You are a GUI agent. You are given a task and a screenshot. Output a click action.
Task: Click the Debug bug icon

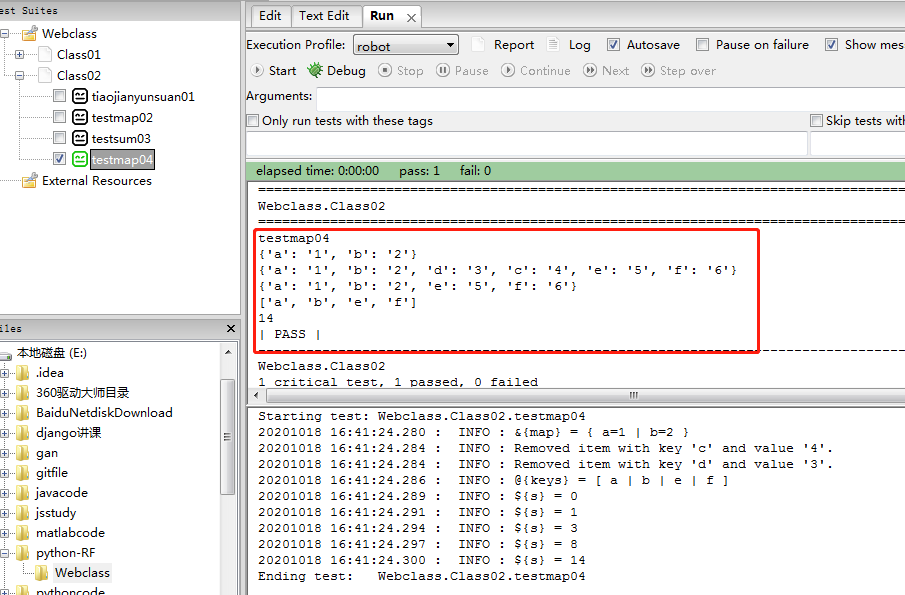point(315,70)
